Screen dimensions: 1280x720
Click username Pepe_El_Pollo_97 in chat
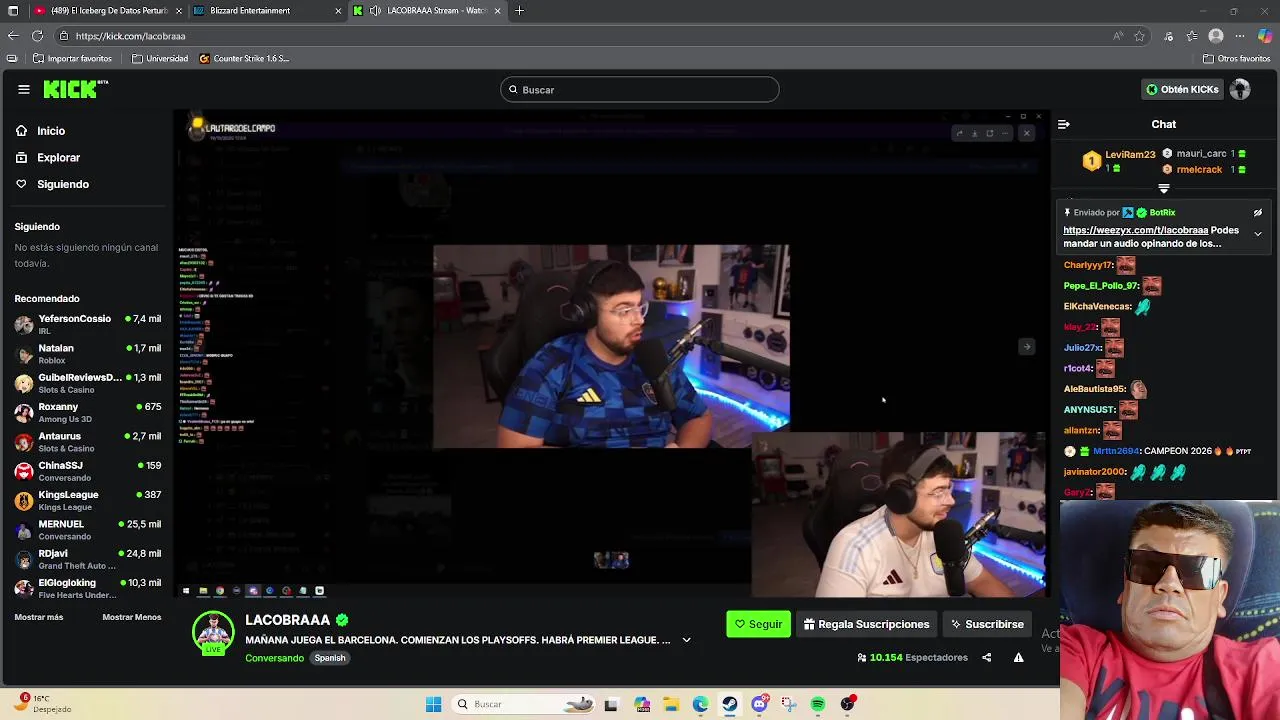pos(1101,286)
